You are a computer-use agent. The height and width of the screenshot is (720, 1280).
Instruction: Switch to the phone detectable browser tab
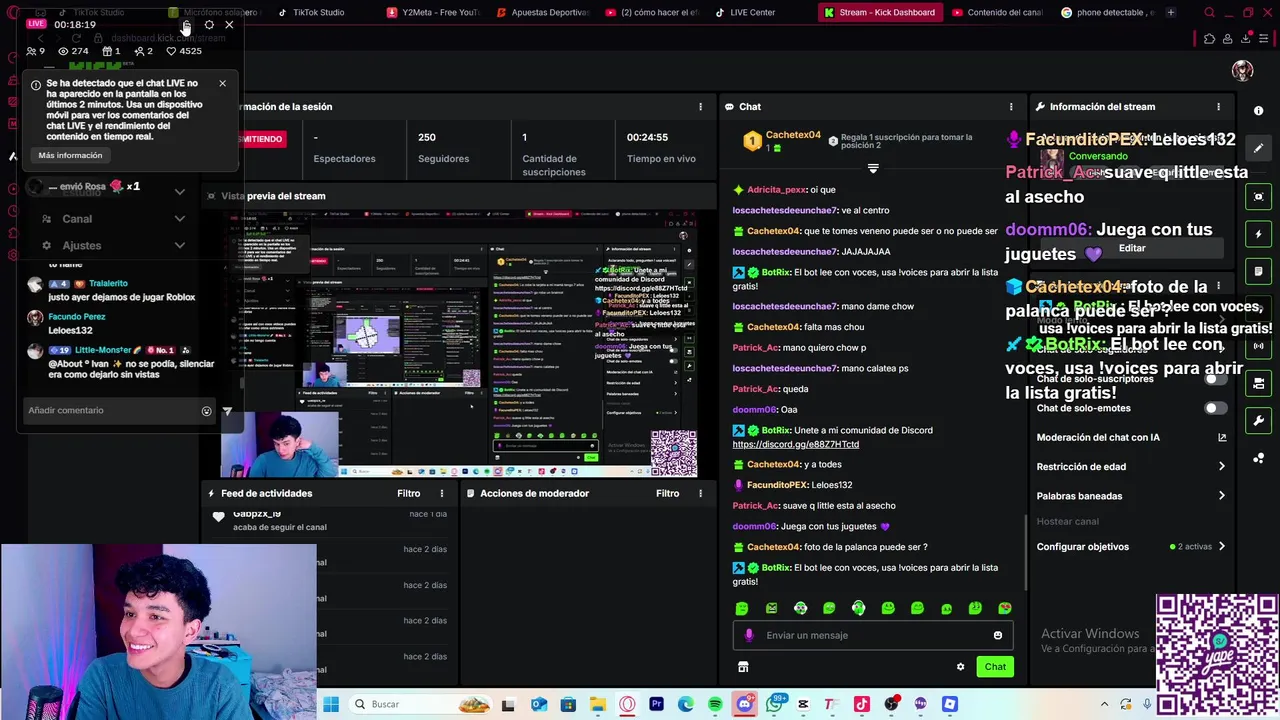tap(1106, 13)
